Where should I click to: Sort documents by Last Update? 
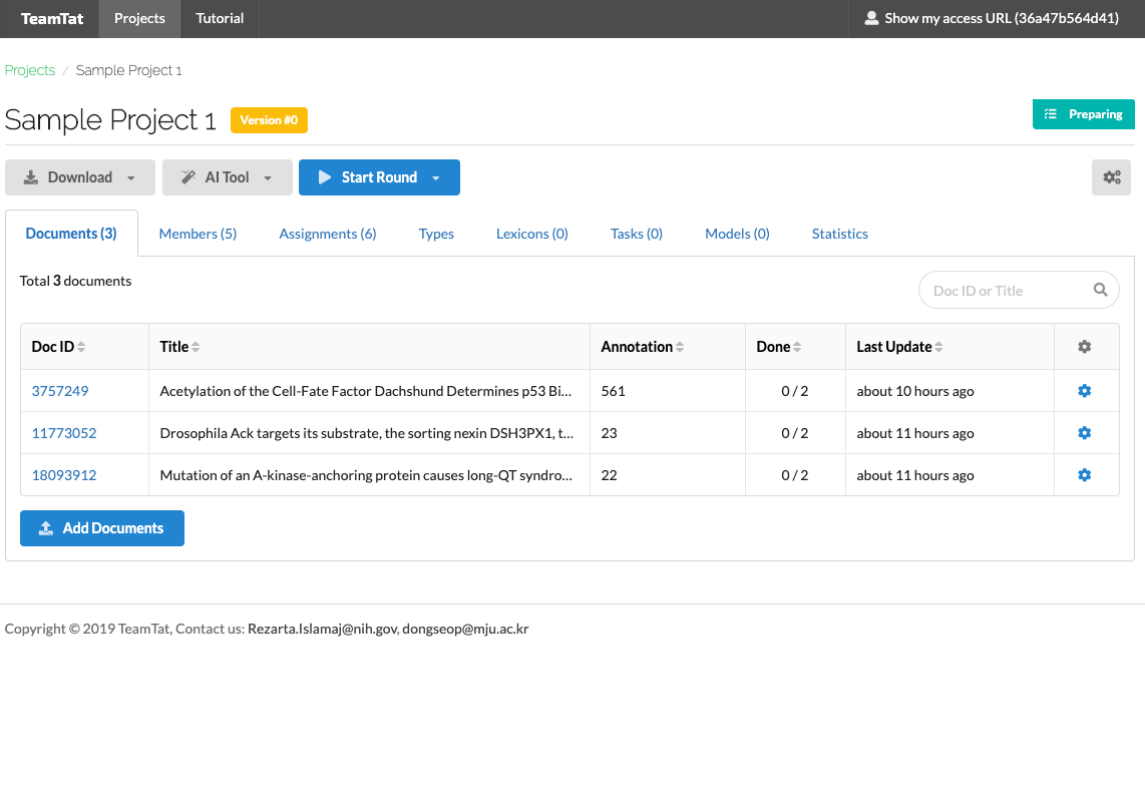(x=900, y=347)
